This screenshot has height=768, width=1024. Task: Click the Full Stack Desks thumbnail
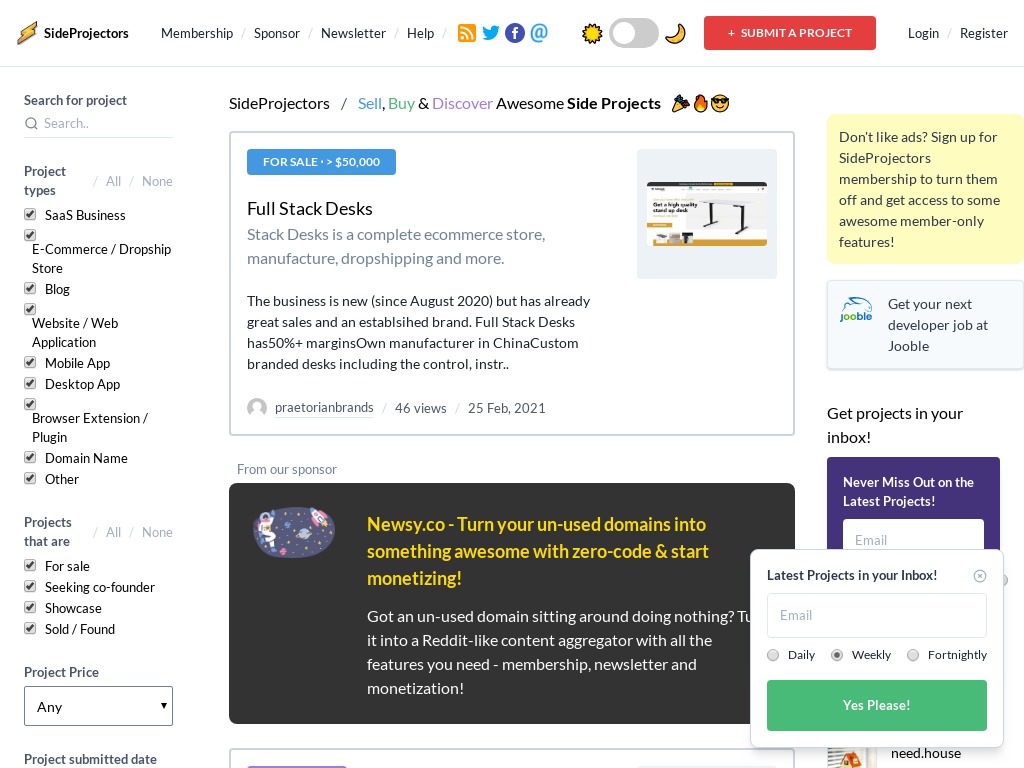pos(707,214)
